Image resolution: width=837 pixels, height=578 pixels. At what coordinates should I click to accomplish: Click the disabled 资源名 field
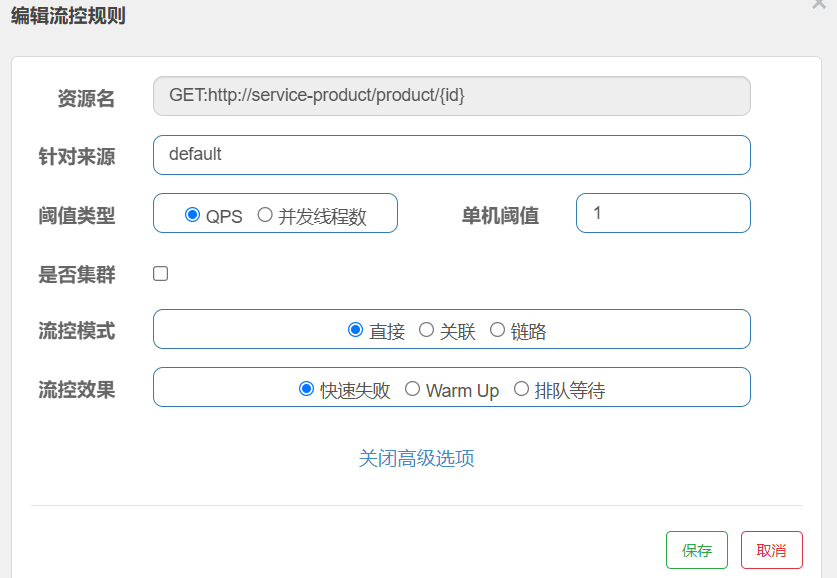click(452, 96)
